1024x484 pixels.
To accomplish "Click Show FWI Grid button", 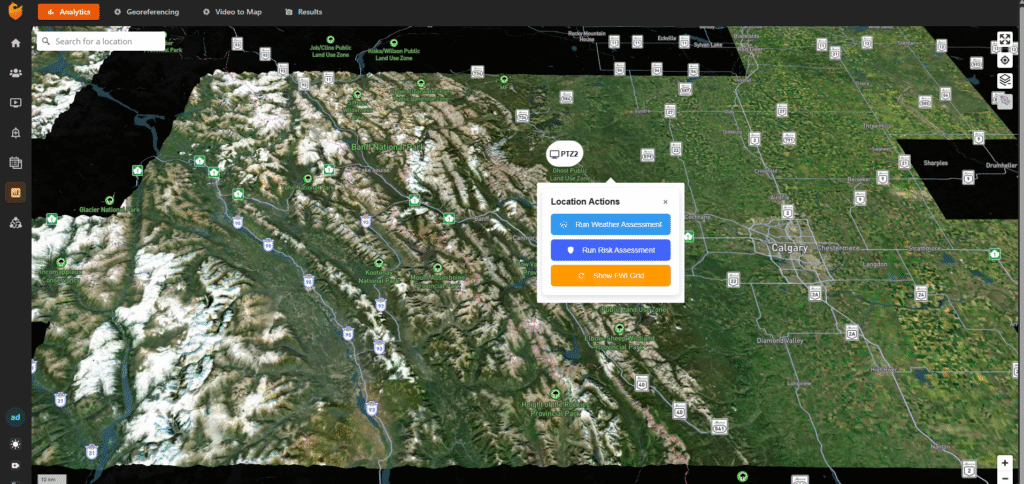I will (611, 276).
